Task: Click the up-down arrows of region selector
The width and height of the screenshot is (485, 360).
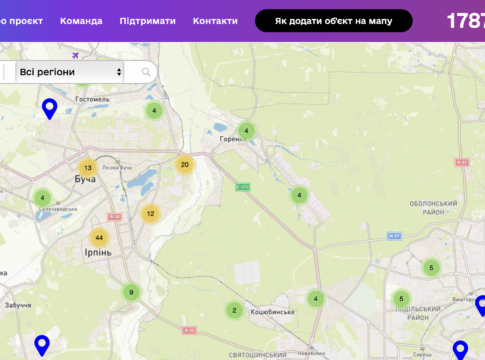Action: point(119,72)
